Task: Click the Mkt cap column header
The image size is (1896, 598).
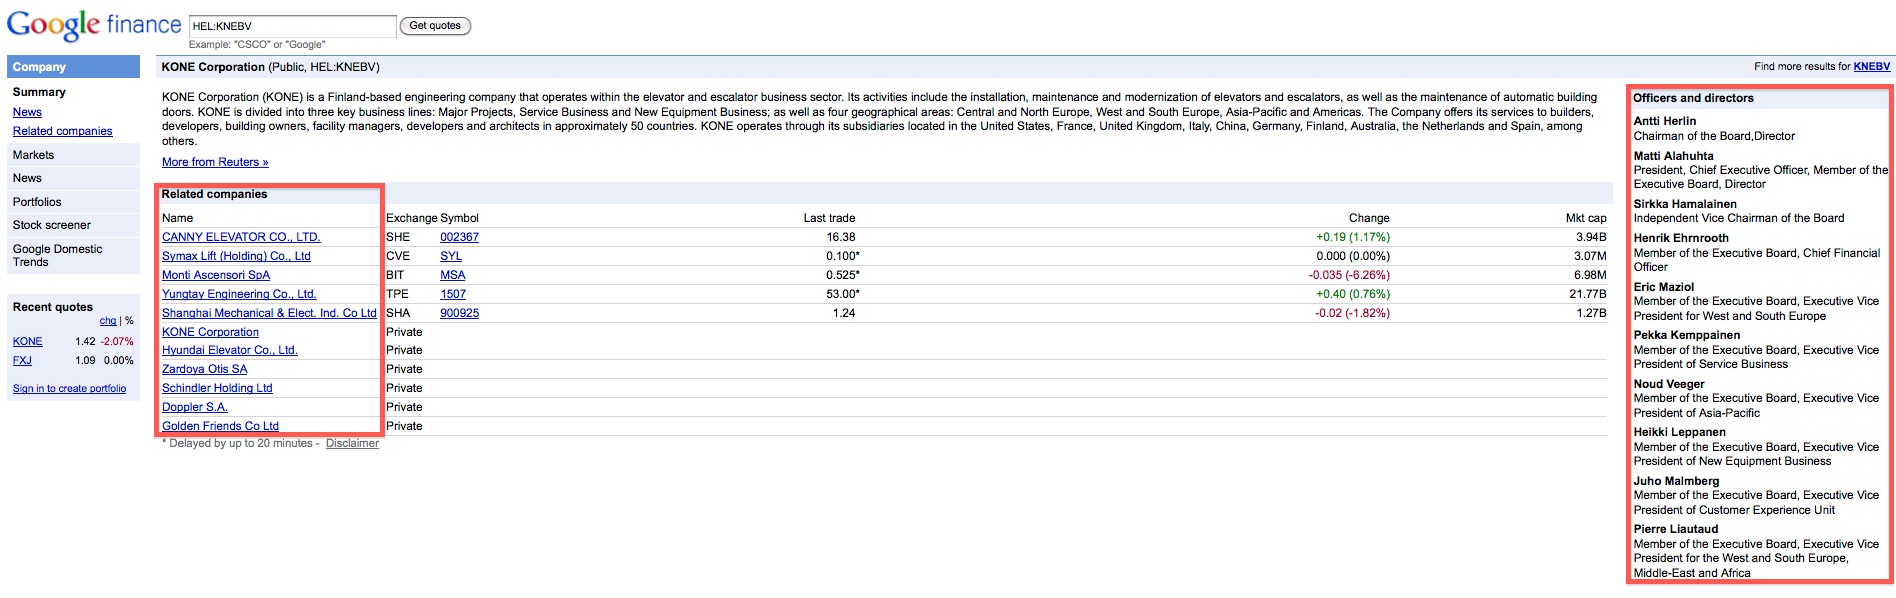Action: [x=1586, y=218]
